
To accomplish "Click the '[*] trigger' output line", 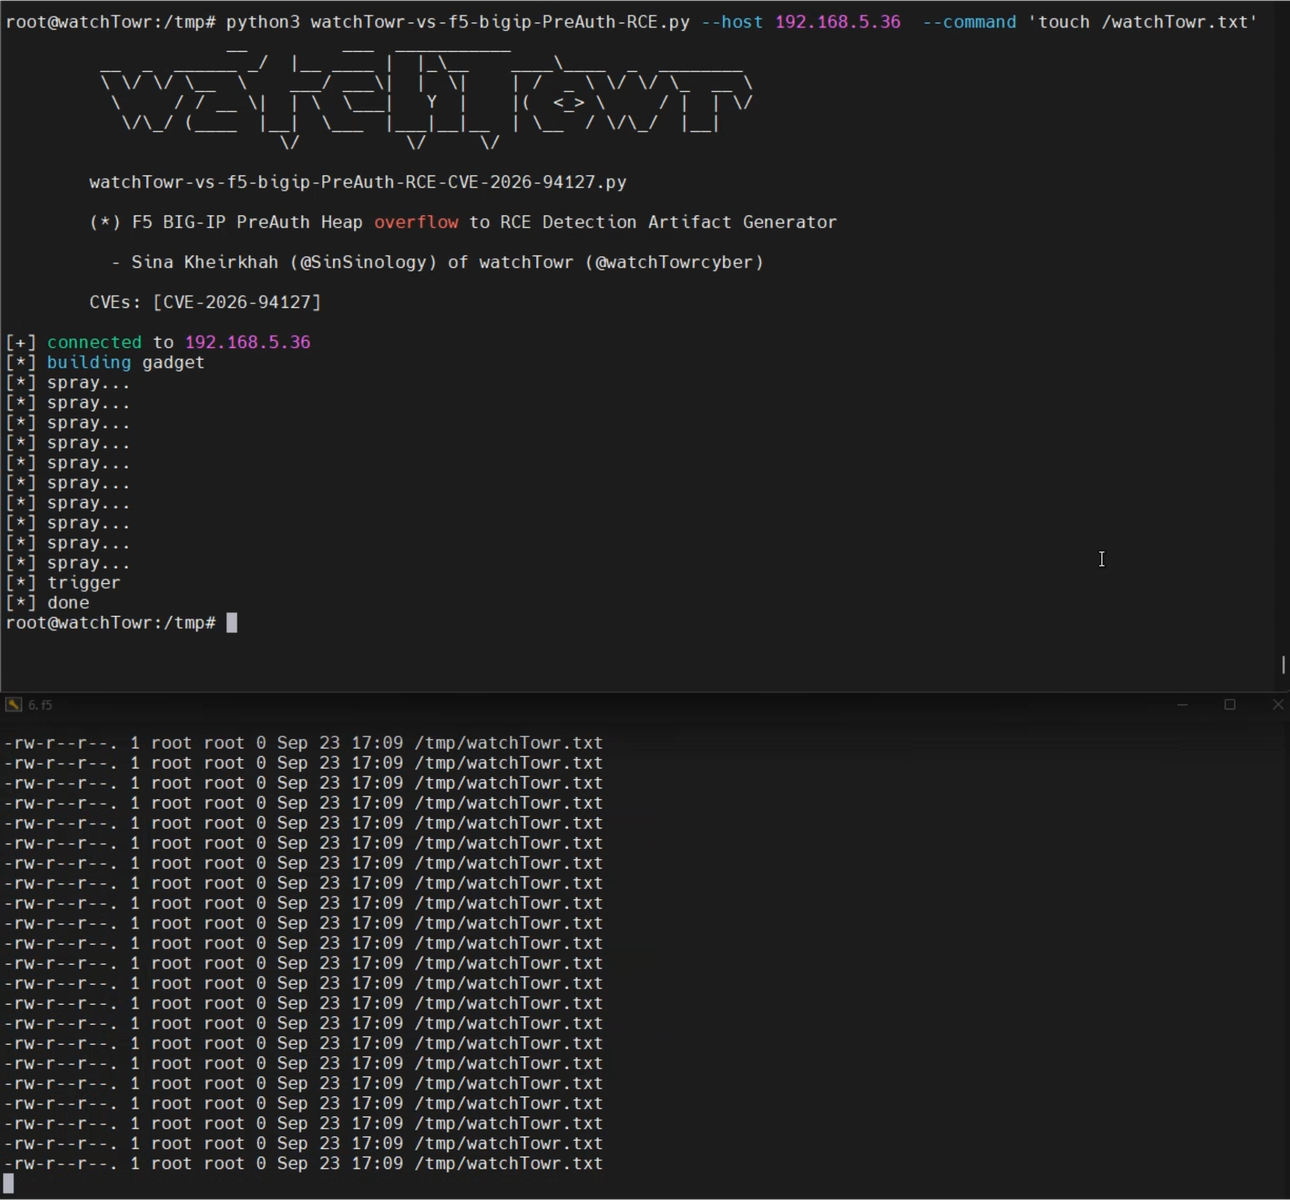I will point(63,582).
